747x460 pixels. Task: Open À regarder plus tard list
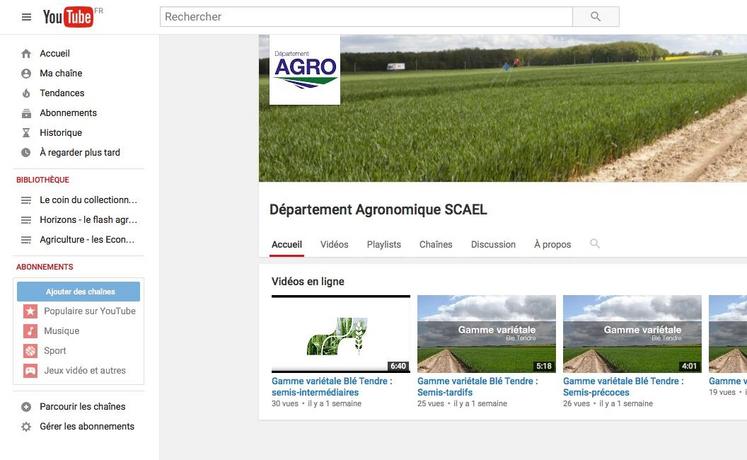click(80, 153)
